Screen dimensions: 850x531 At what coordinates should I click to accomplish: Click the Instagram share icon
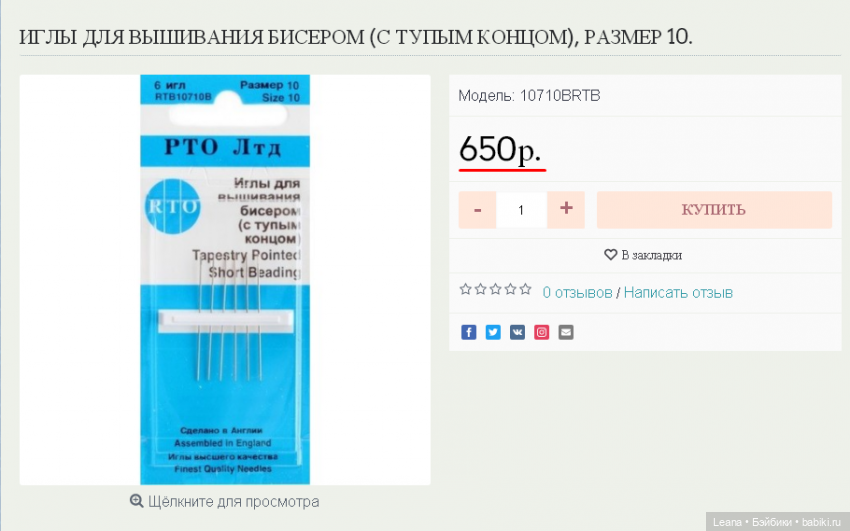click(542, 332)
